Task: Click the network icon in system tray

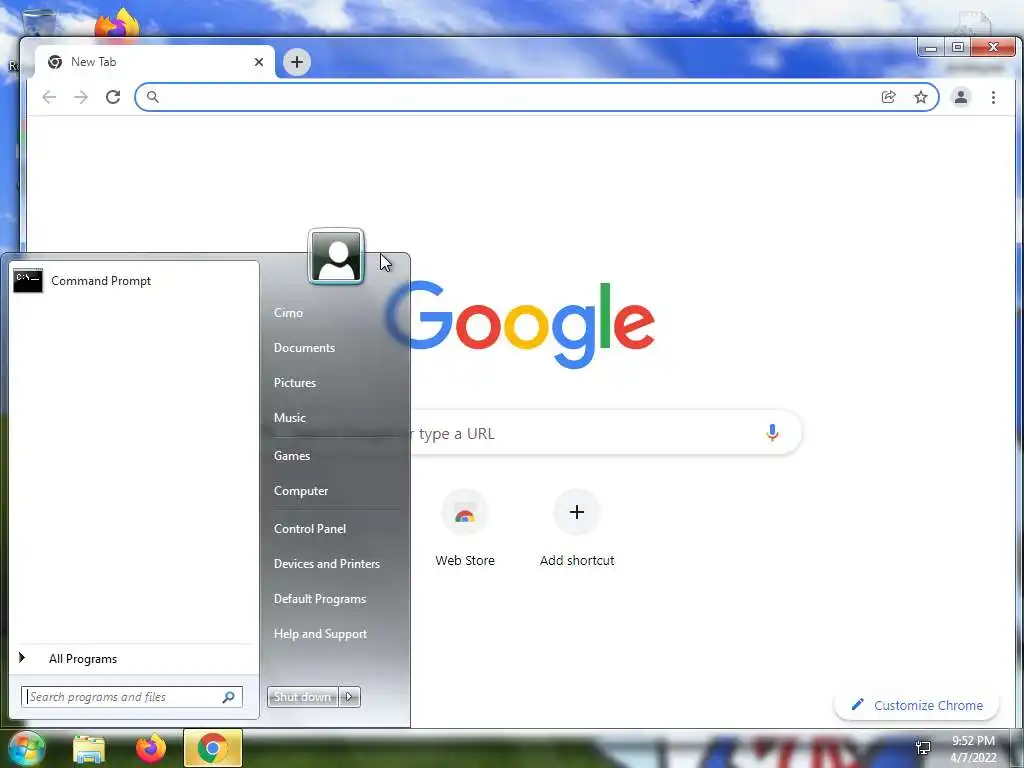Action: coord(923,748)
